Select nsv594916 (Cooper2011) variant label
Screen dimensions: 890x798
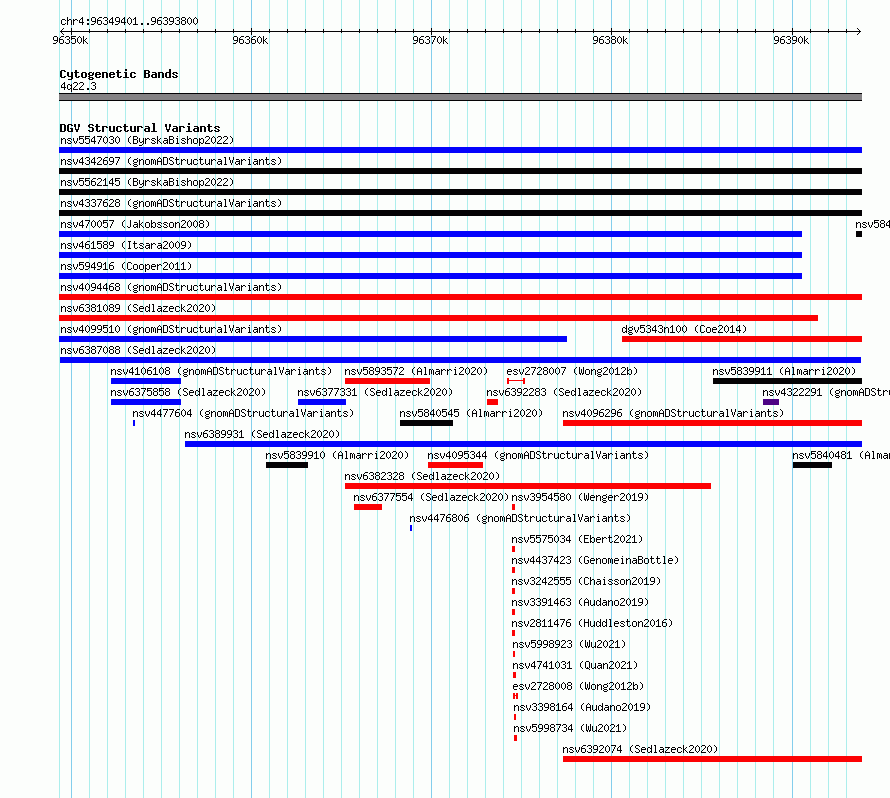[x=126, y=266]
